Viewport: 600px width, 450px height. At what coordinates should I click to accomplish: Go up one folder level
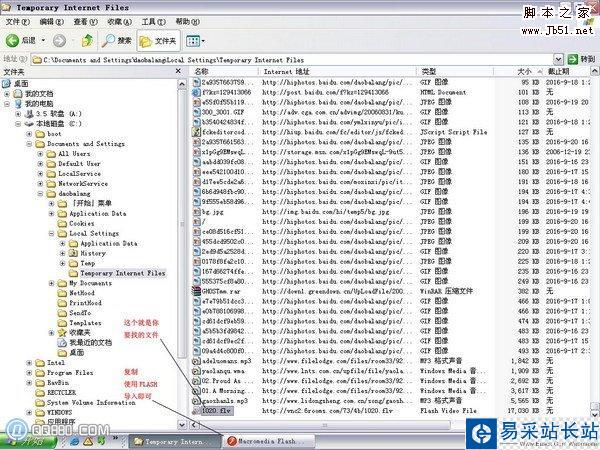coord(88,41)
